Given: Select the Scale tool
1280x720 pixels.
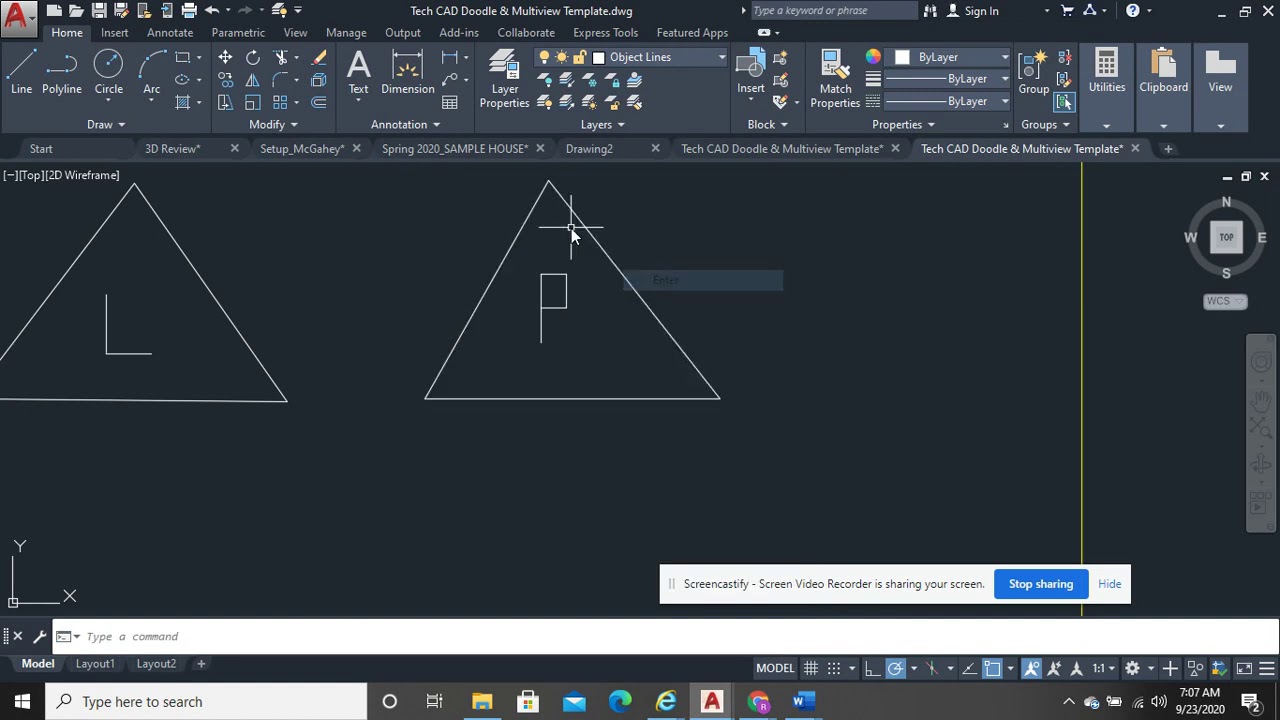Looking at the screenshot, I should point(253,102).
